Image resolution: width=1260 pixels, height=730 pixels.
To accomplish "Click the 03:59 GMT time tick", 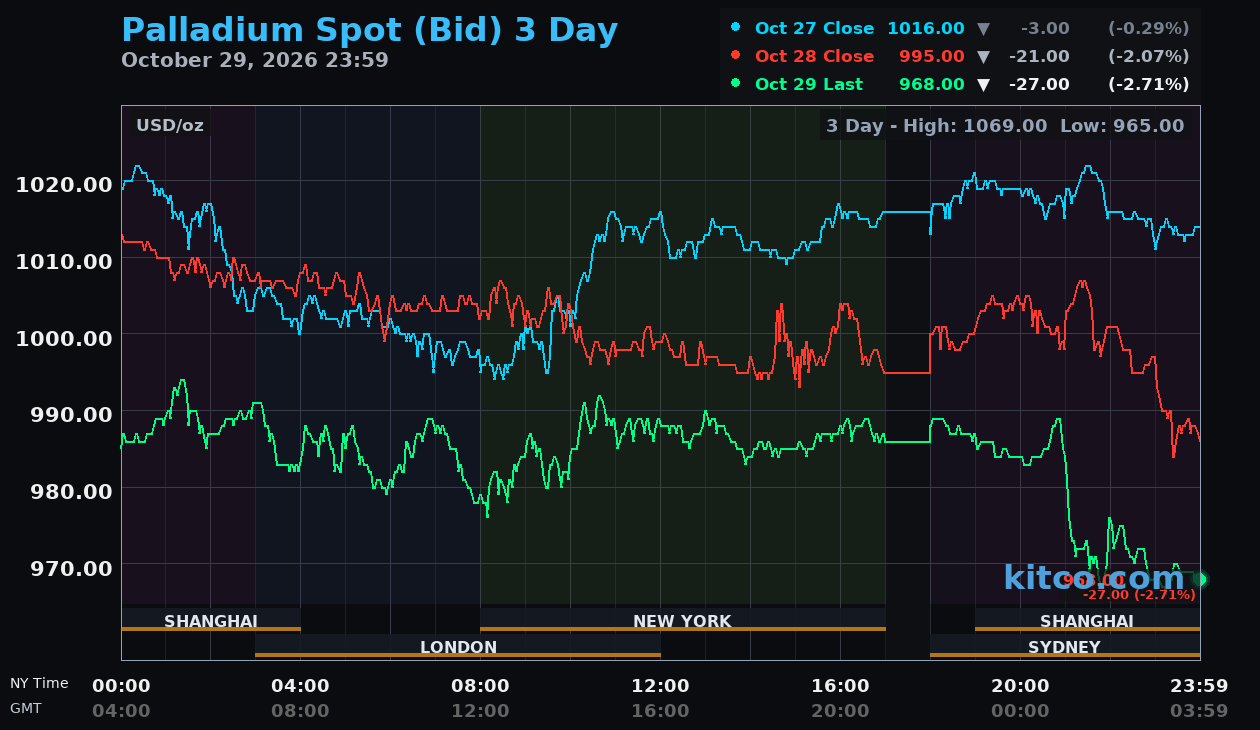I will coord(1199,711).
